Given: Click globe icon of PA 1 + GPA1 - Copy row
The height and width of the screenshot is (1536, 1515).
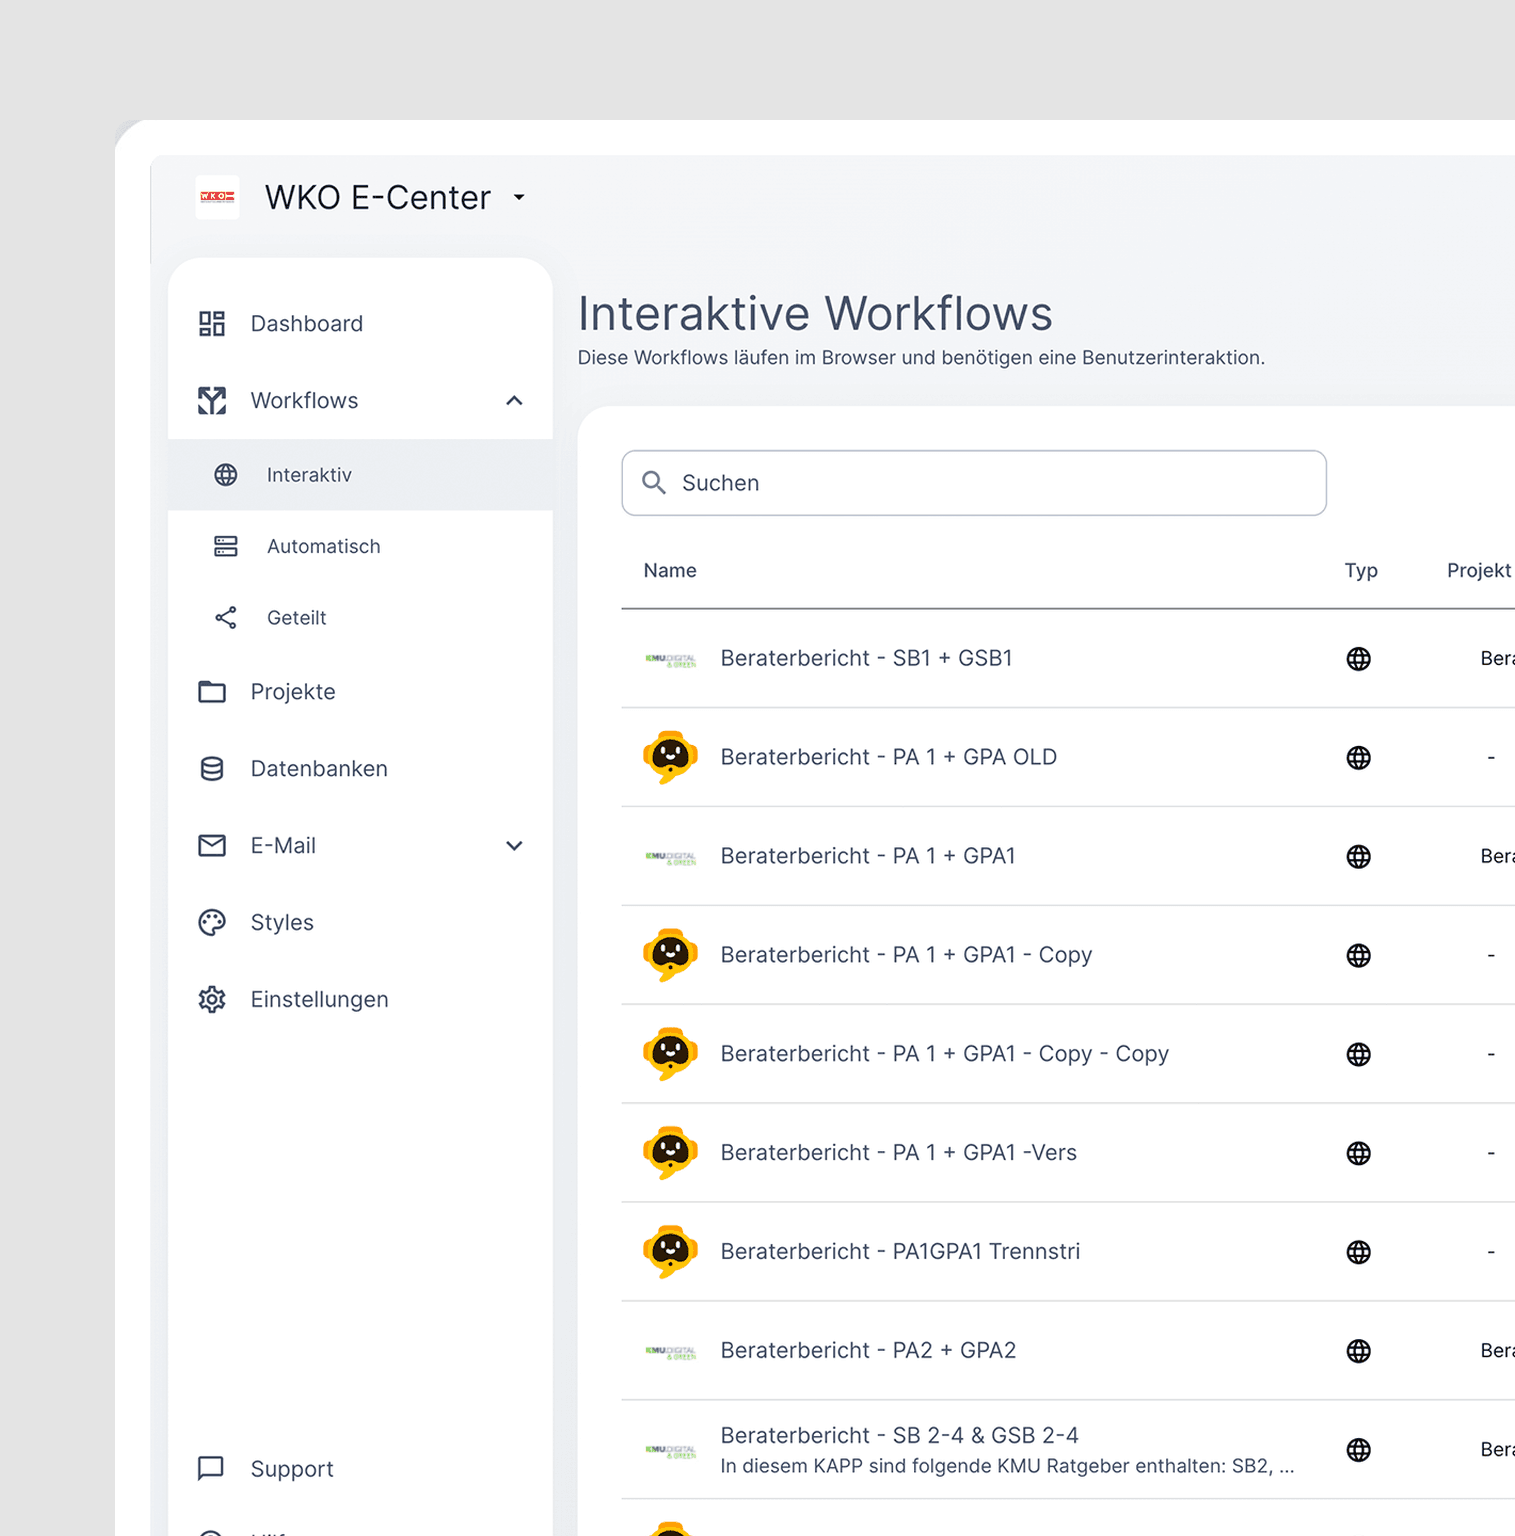Looking at the screenshot, I should [1358, 956].
